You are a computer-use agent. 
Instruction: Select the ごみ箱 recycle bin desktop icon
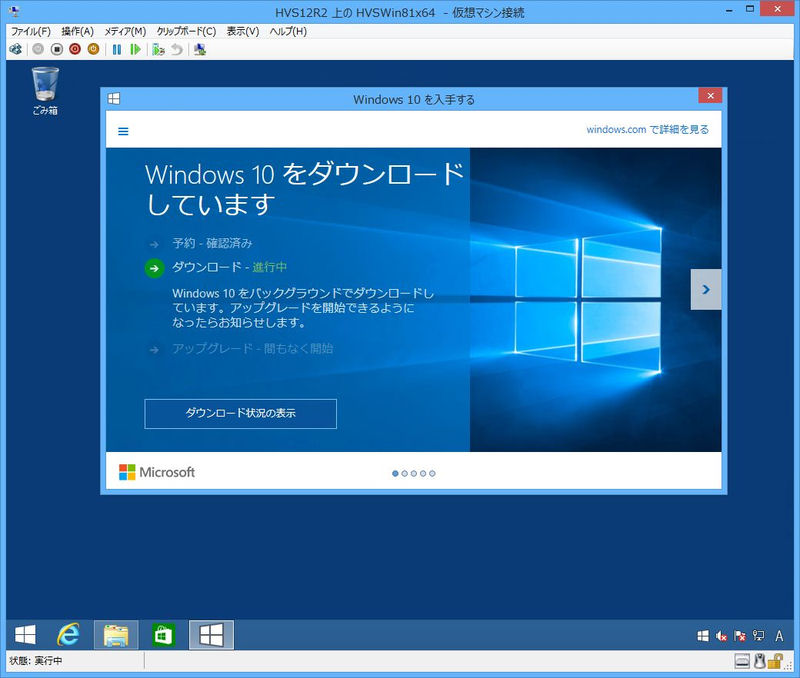[45, 91]
